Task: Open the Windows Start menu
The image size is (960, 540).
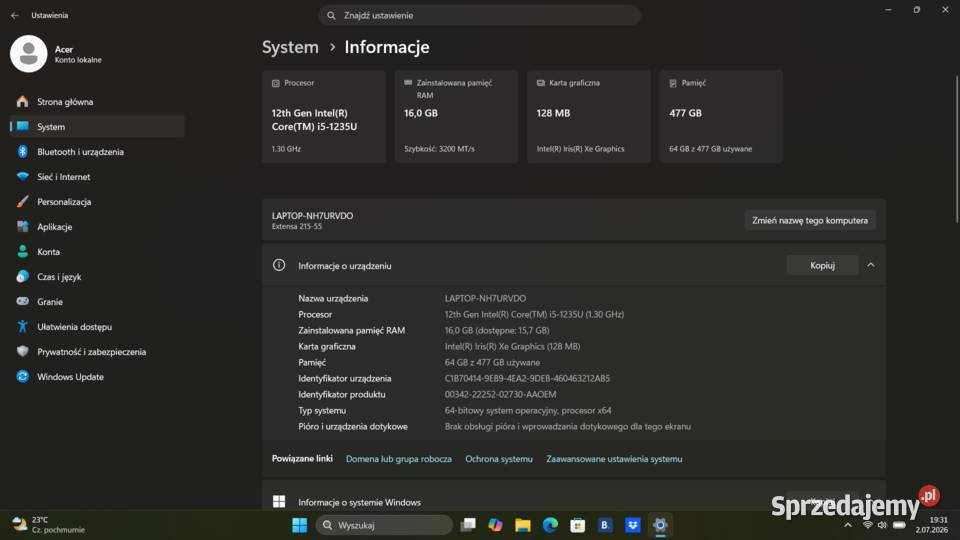Action: (299, 525)
